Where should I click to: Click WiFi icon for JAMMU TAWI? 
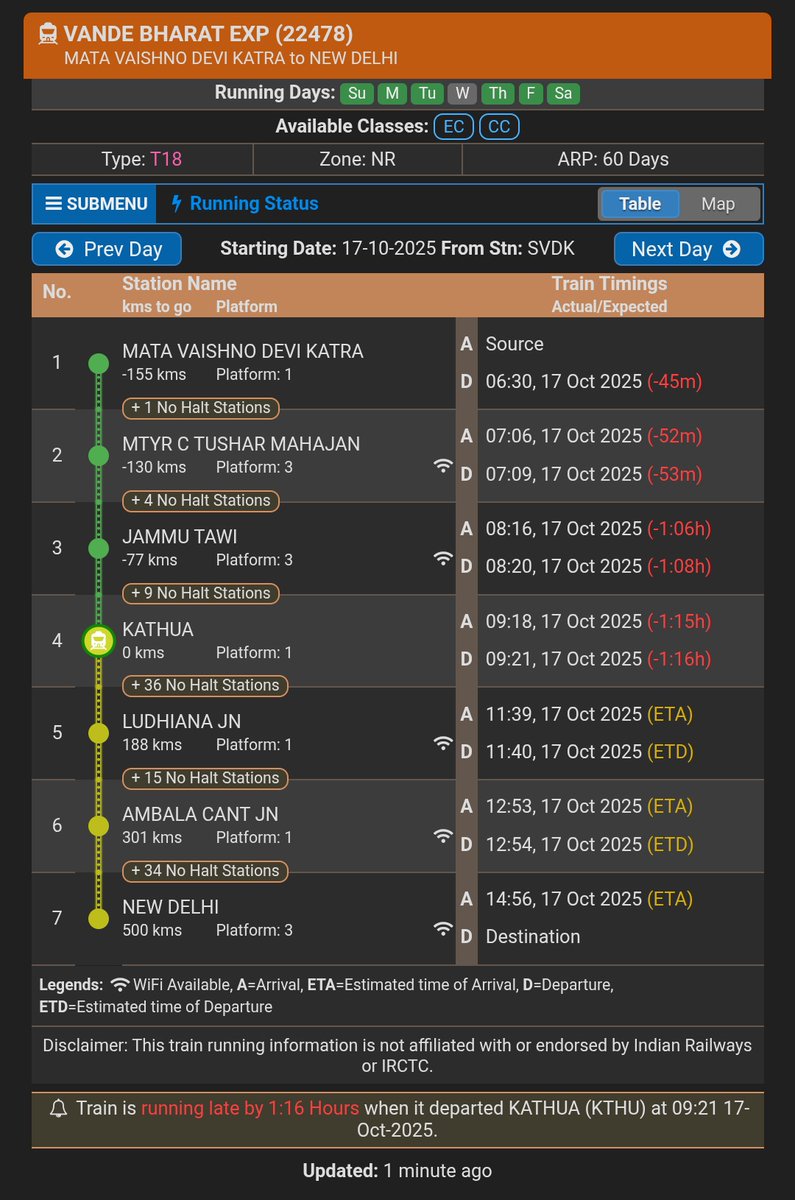tap(443, 559)
